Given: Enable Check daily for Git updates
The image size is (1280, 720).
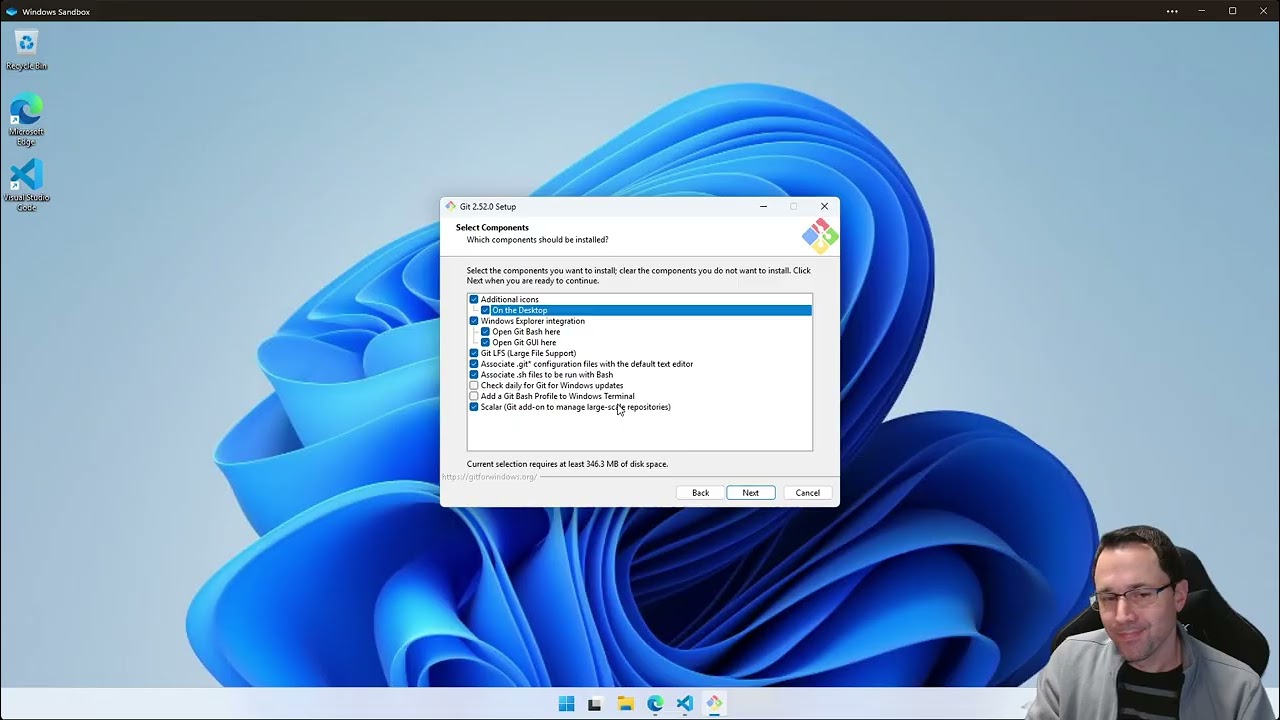Looking at the screenshot, I should (x=474, y=386).
